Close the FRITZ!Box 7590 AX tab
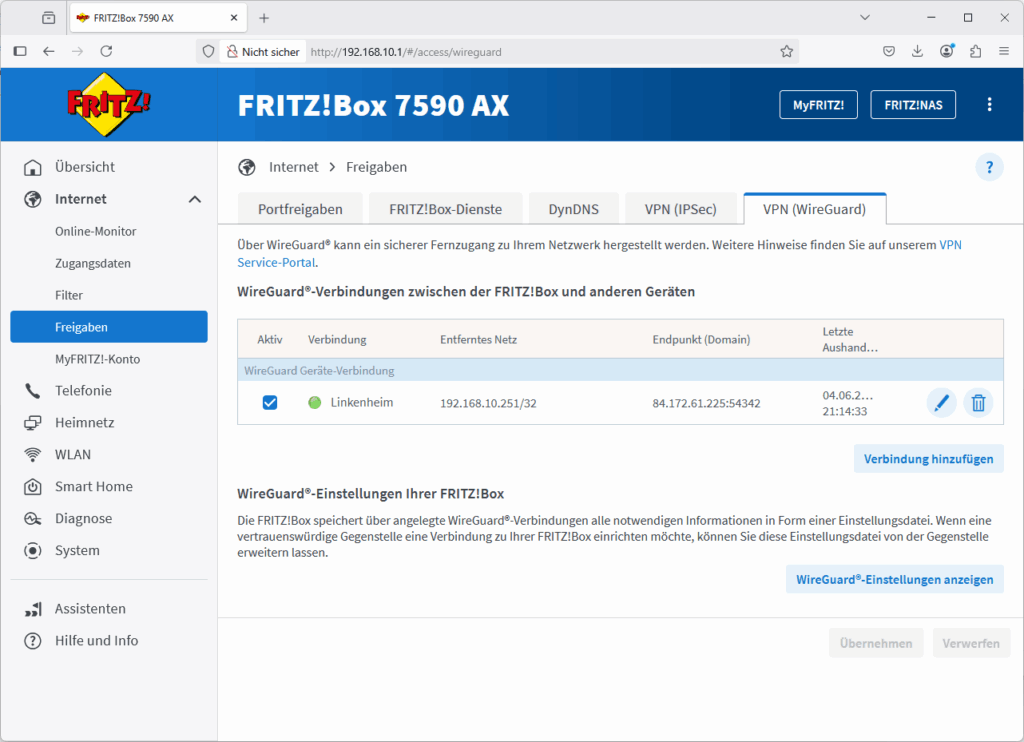Viewport: 1024px width, 742px height. click(234, 18)
